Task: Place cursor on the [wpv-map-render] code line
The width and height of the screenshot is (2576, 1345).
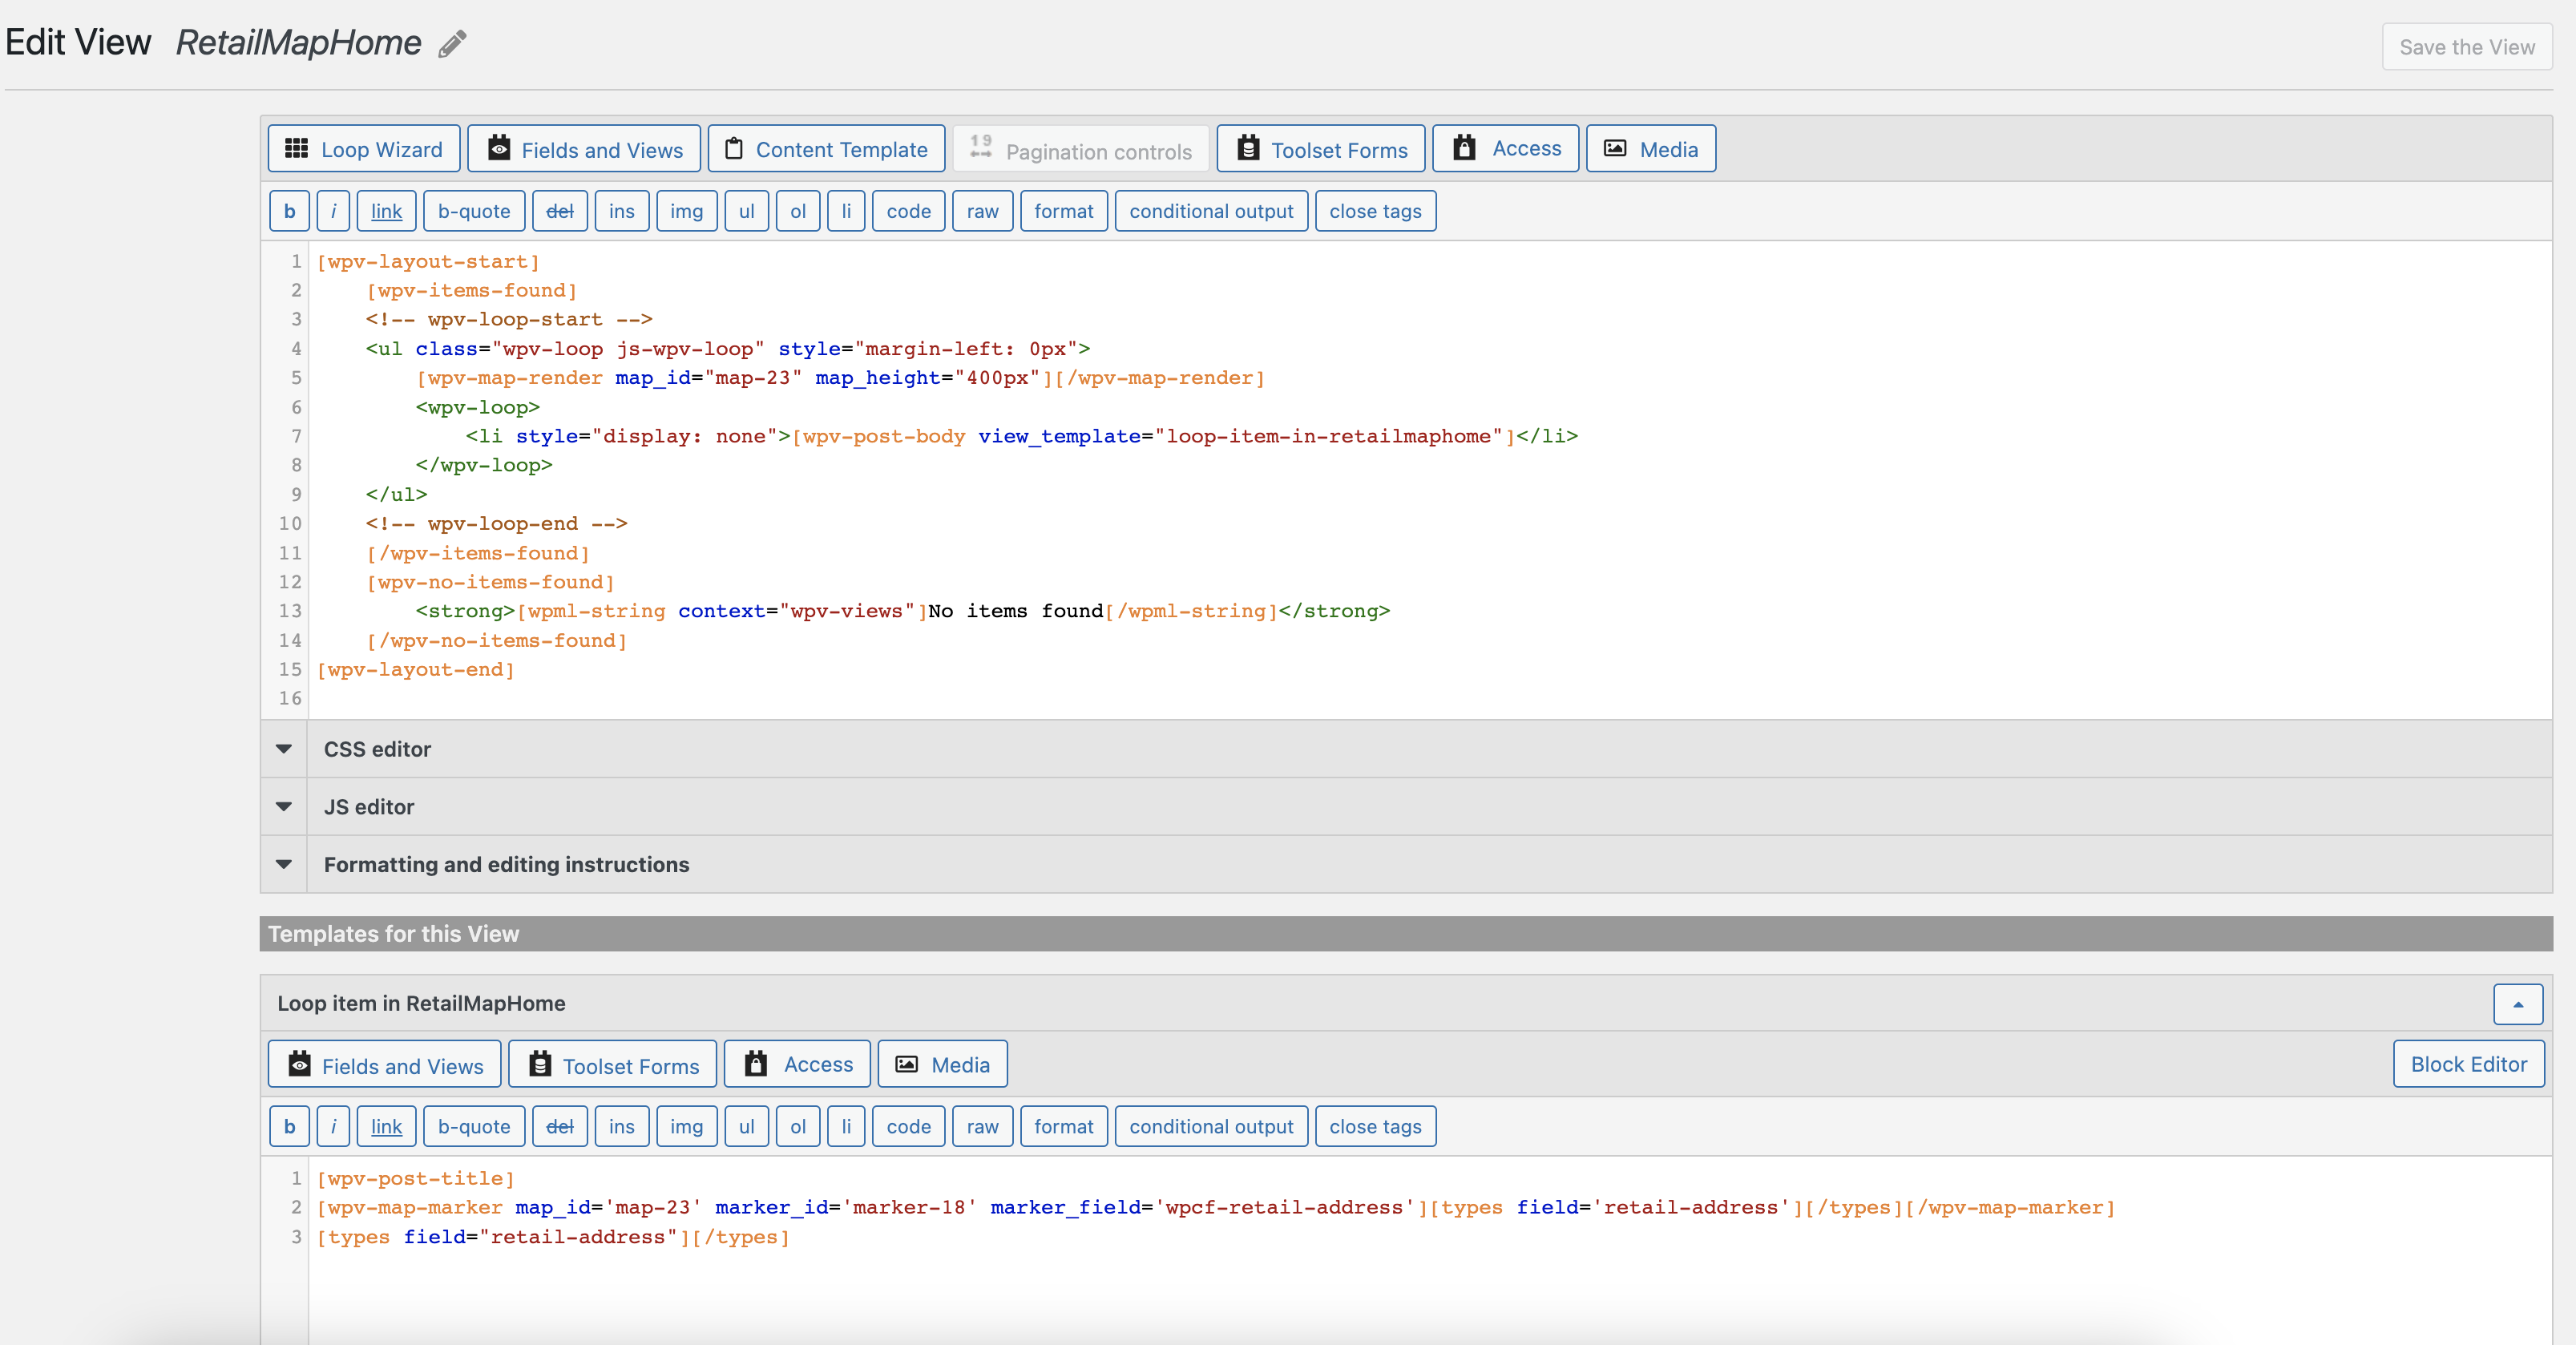Action: click(840, 378)
